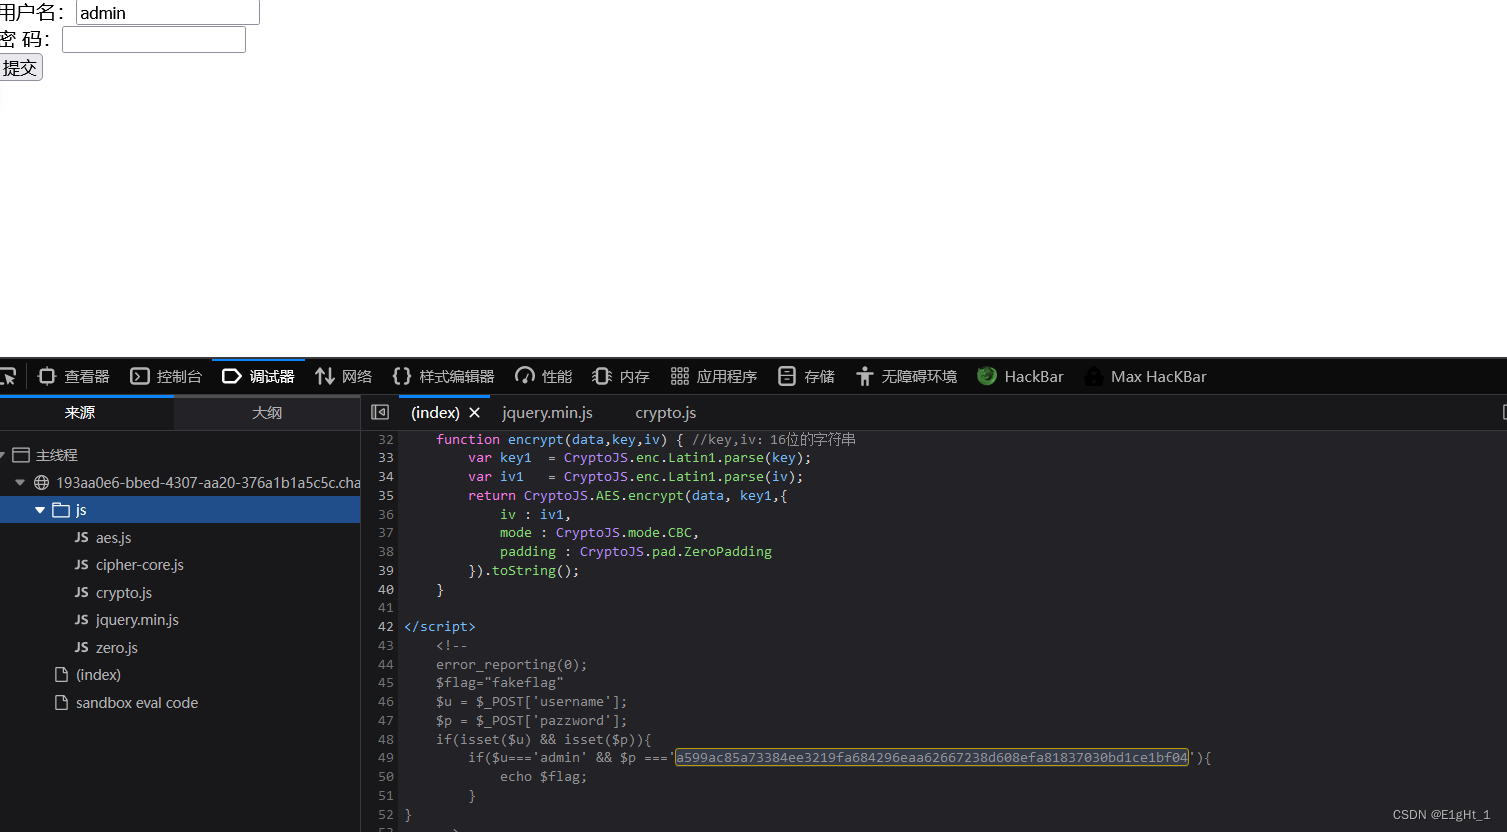Click the closing </script> tag text
This screenshot has height=832, width=1507.
pos(440,626)
